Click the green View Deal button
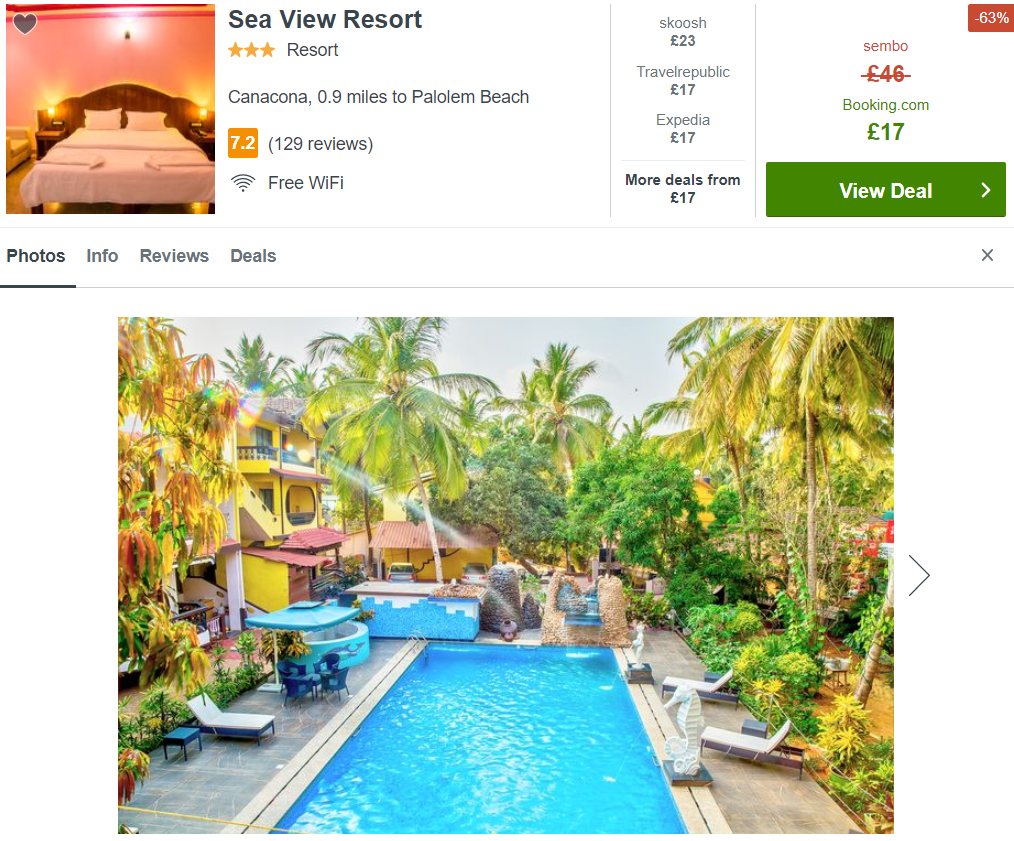Image resolution: width=1014 pixels, height=841 pixels. point(885,190)
